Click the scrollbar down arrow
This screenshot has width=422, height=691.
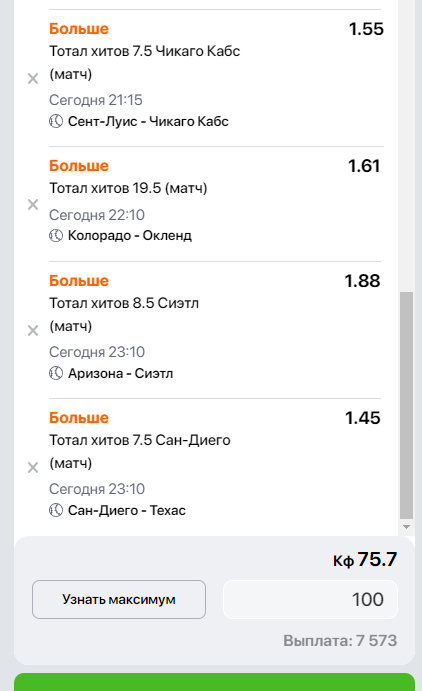coord(407,527)
